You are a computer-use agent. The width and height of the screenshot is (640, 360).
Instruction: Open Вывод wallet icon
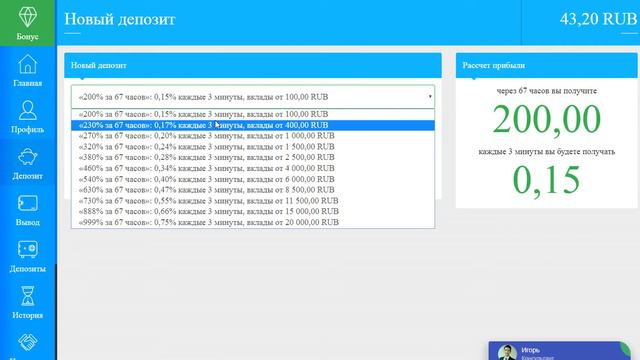coord(27,203)
